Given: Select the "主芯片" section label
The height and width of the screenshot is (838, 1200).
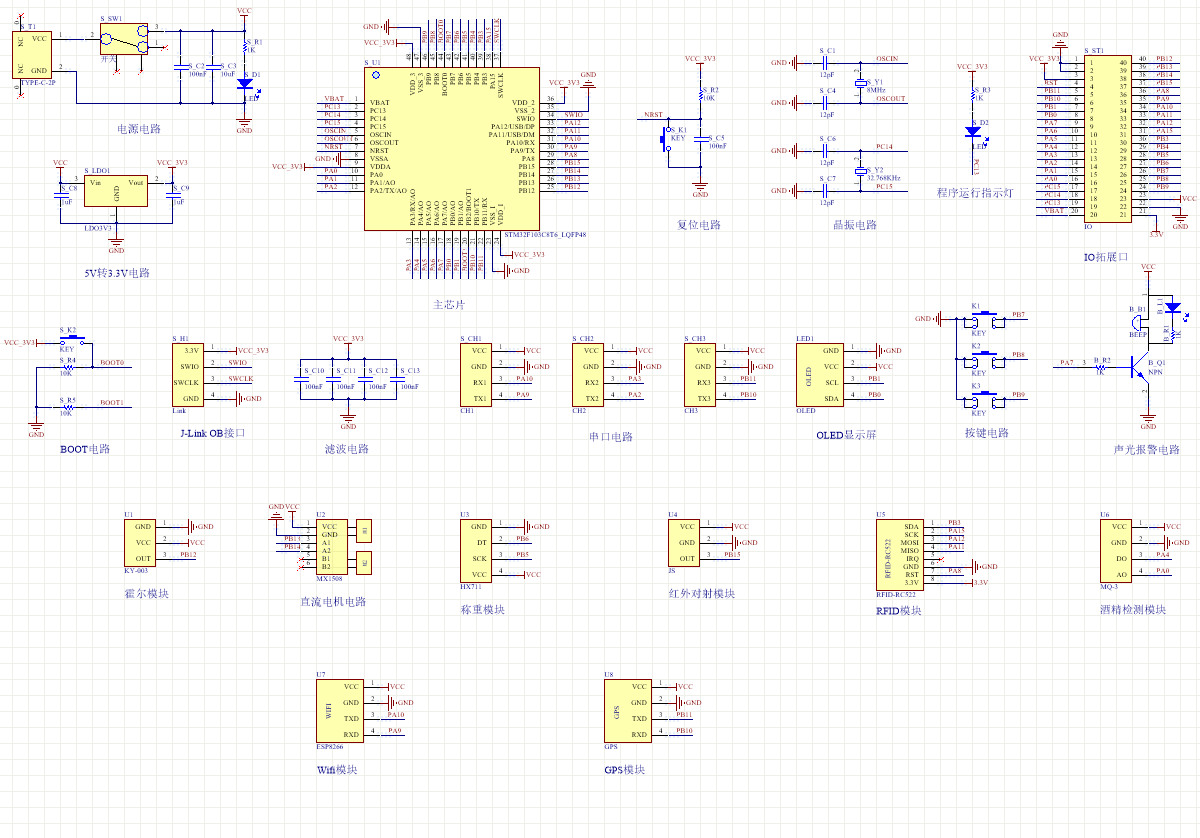Looking at the screenshot, I should 449,304.
